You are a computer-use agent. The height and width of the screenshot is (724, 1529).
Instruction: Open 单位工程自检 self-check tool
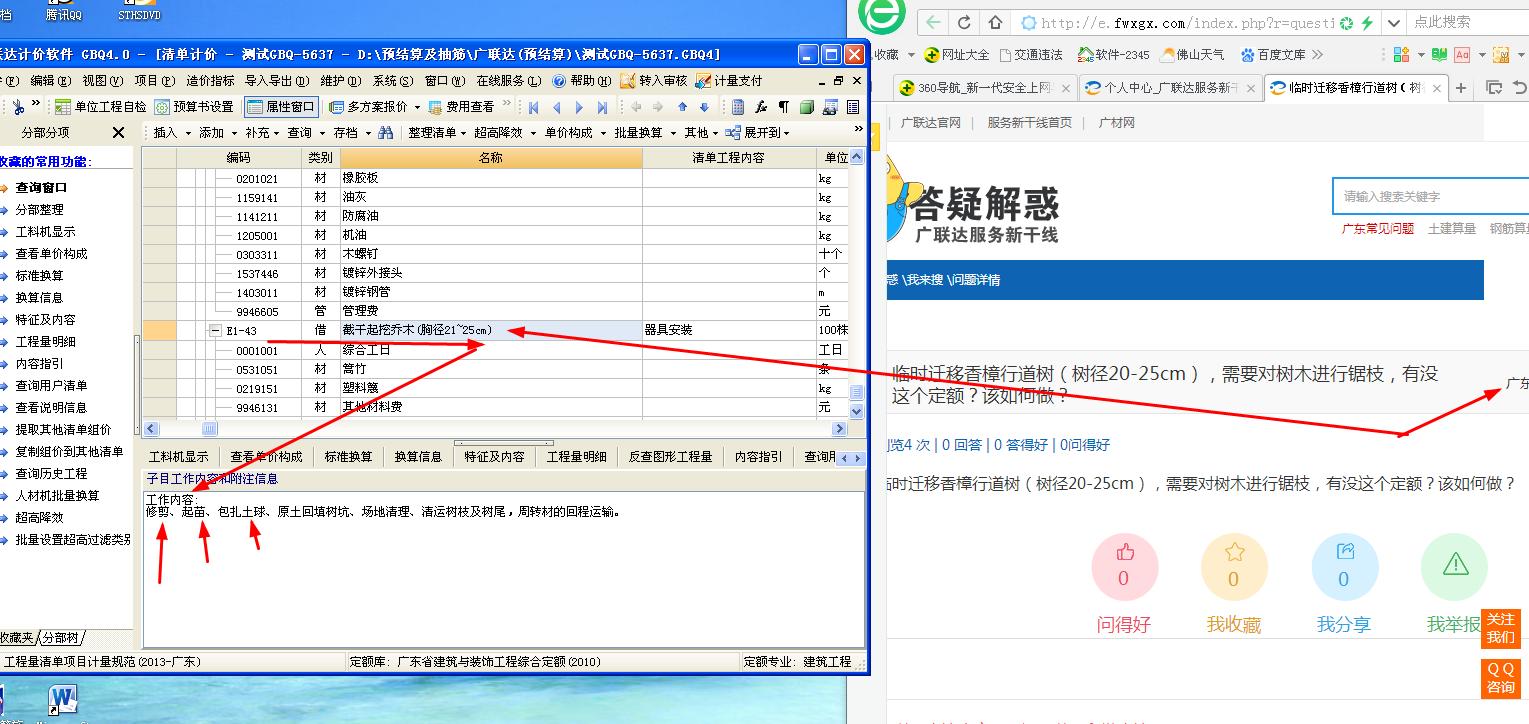(x=101, y=107)
